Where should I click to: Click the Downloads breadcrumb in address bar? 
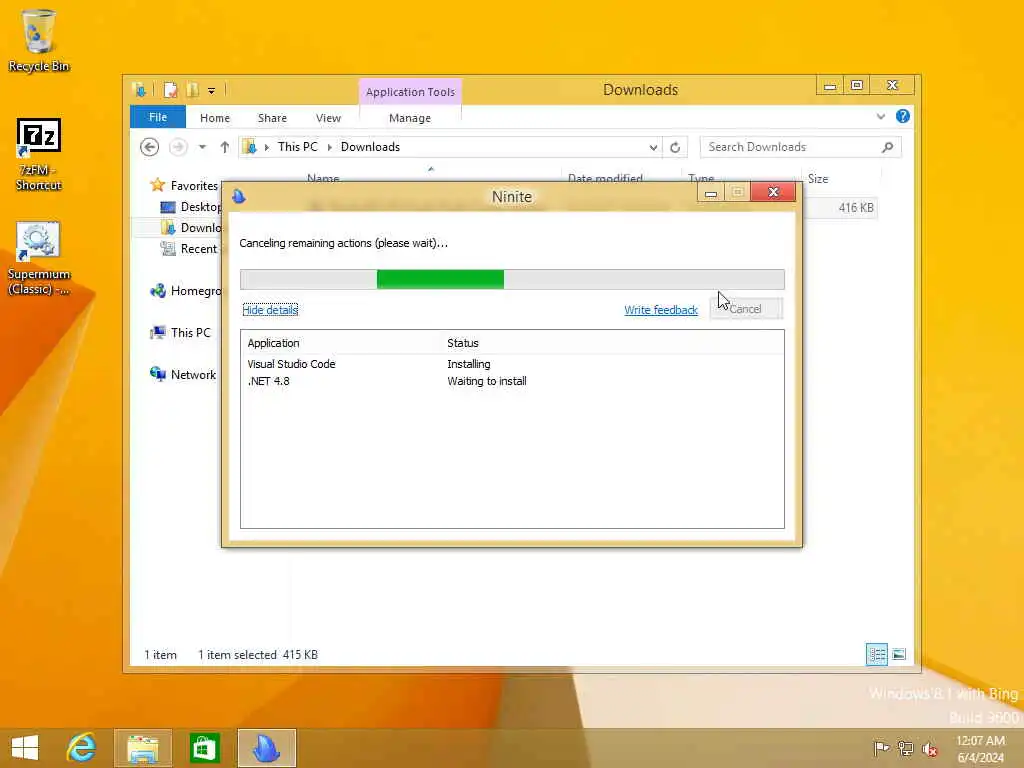pos(370,147)
